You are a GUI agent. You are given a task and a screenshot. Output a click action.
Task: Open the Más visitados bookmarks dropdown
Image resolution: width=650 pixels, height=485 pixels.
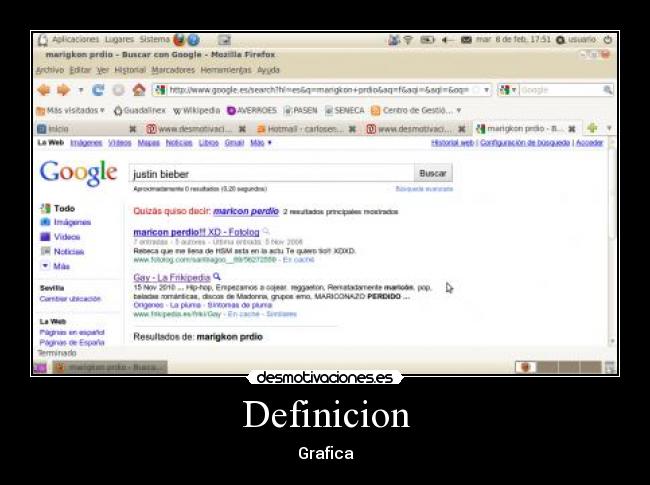[x=70, y=110]
